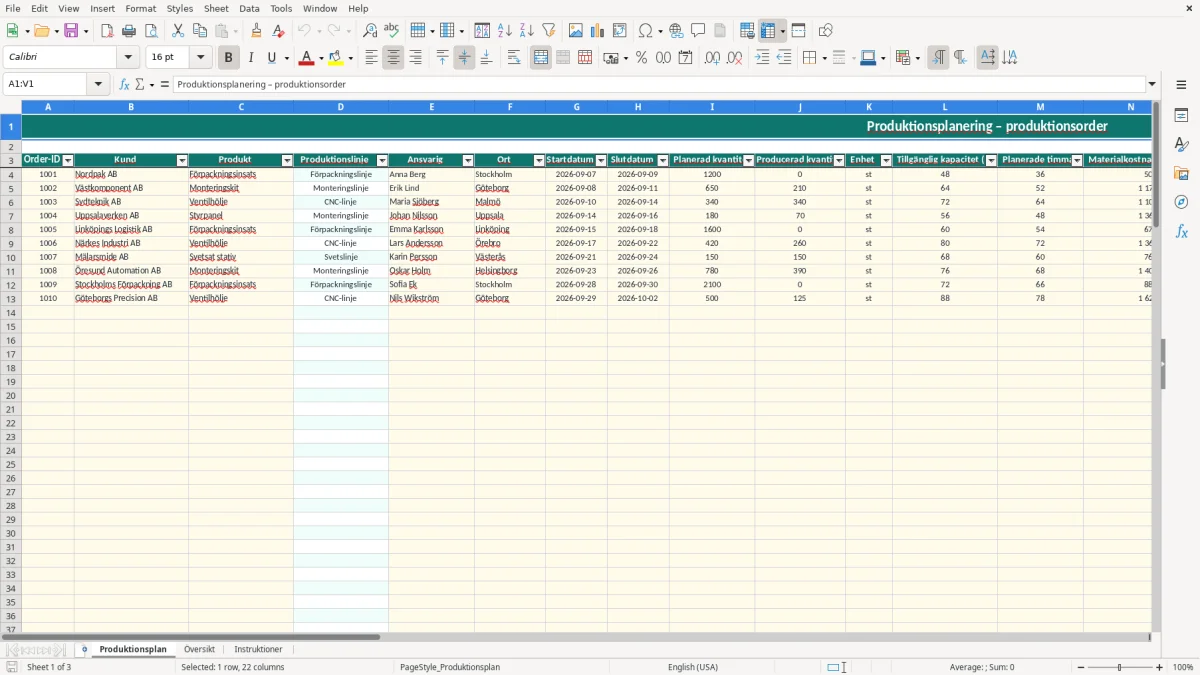Click the Copy icon
This screenshot has width=1200, height=675.
tap(200, 31)
